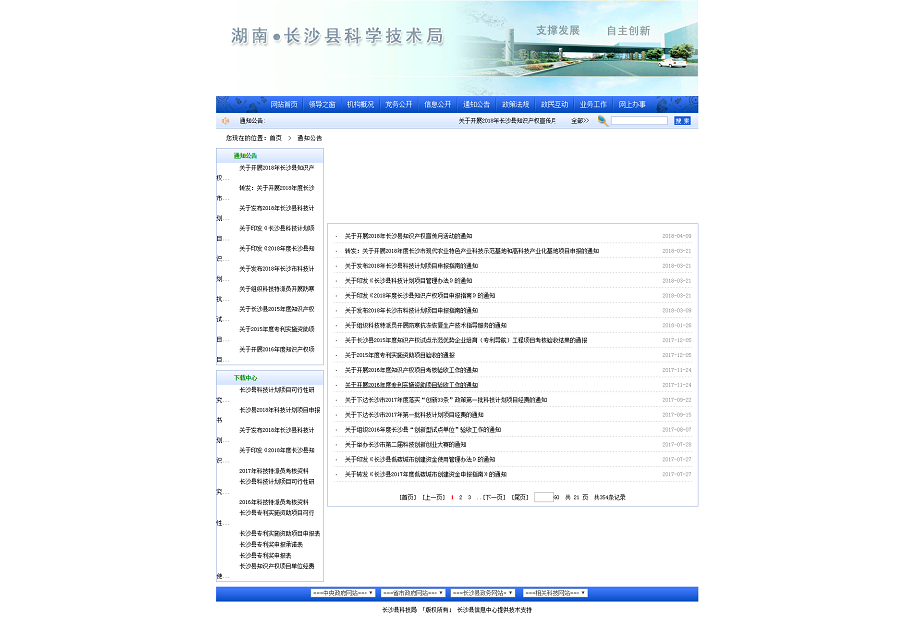Select 通知公告 in the blue navigation bar
Screen dimensions: 914x628
pyautogui.click(x=476, y=104)
